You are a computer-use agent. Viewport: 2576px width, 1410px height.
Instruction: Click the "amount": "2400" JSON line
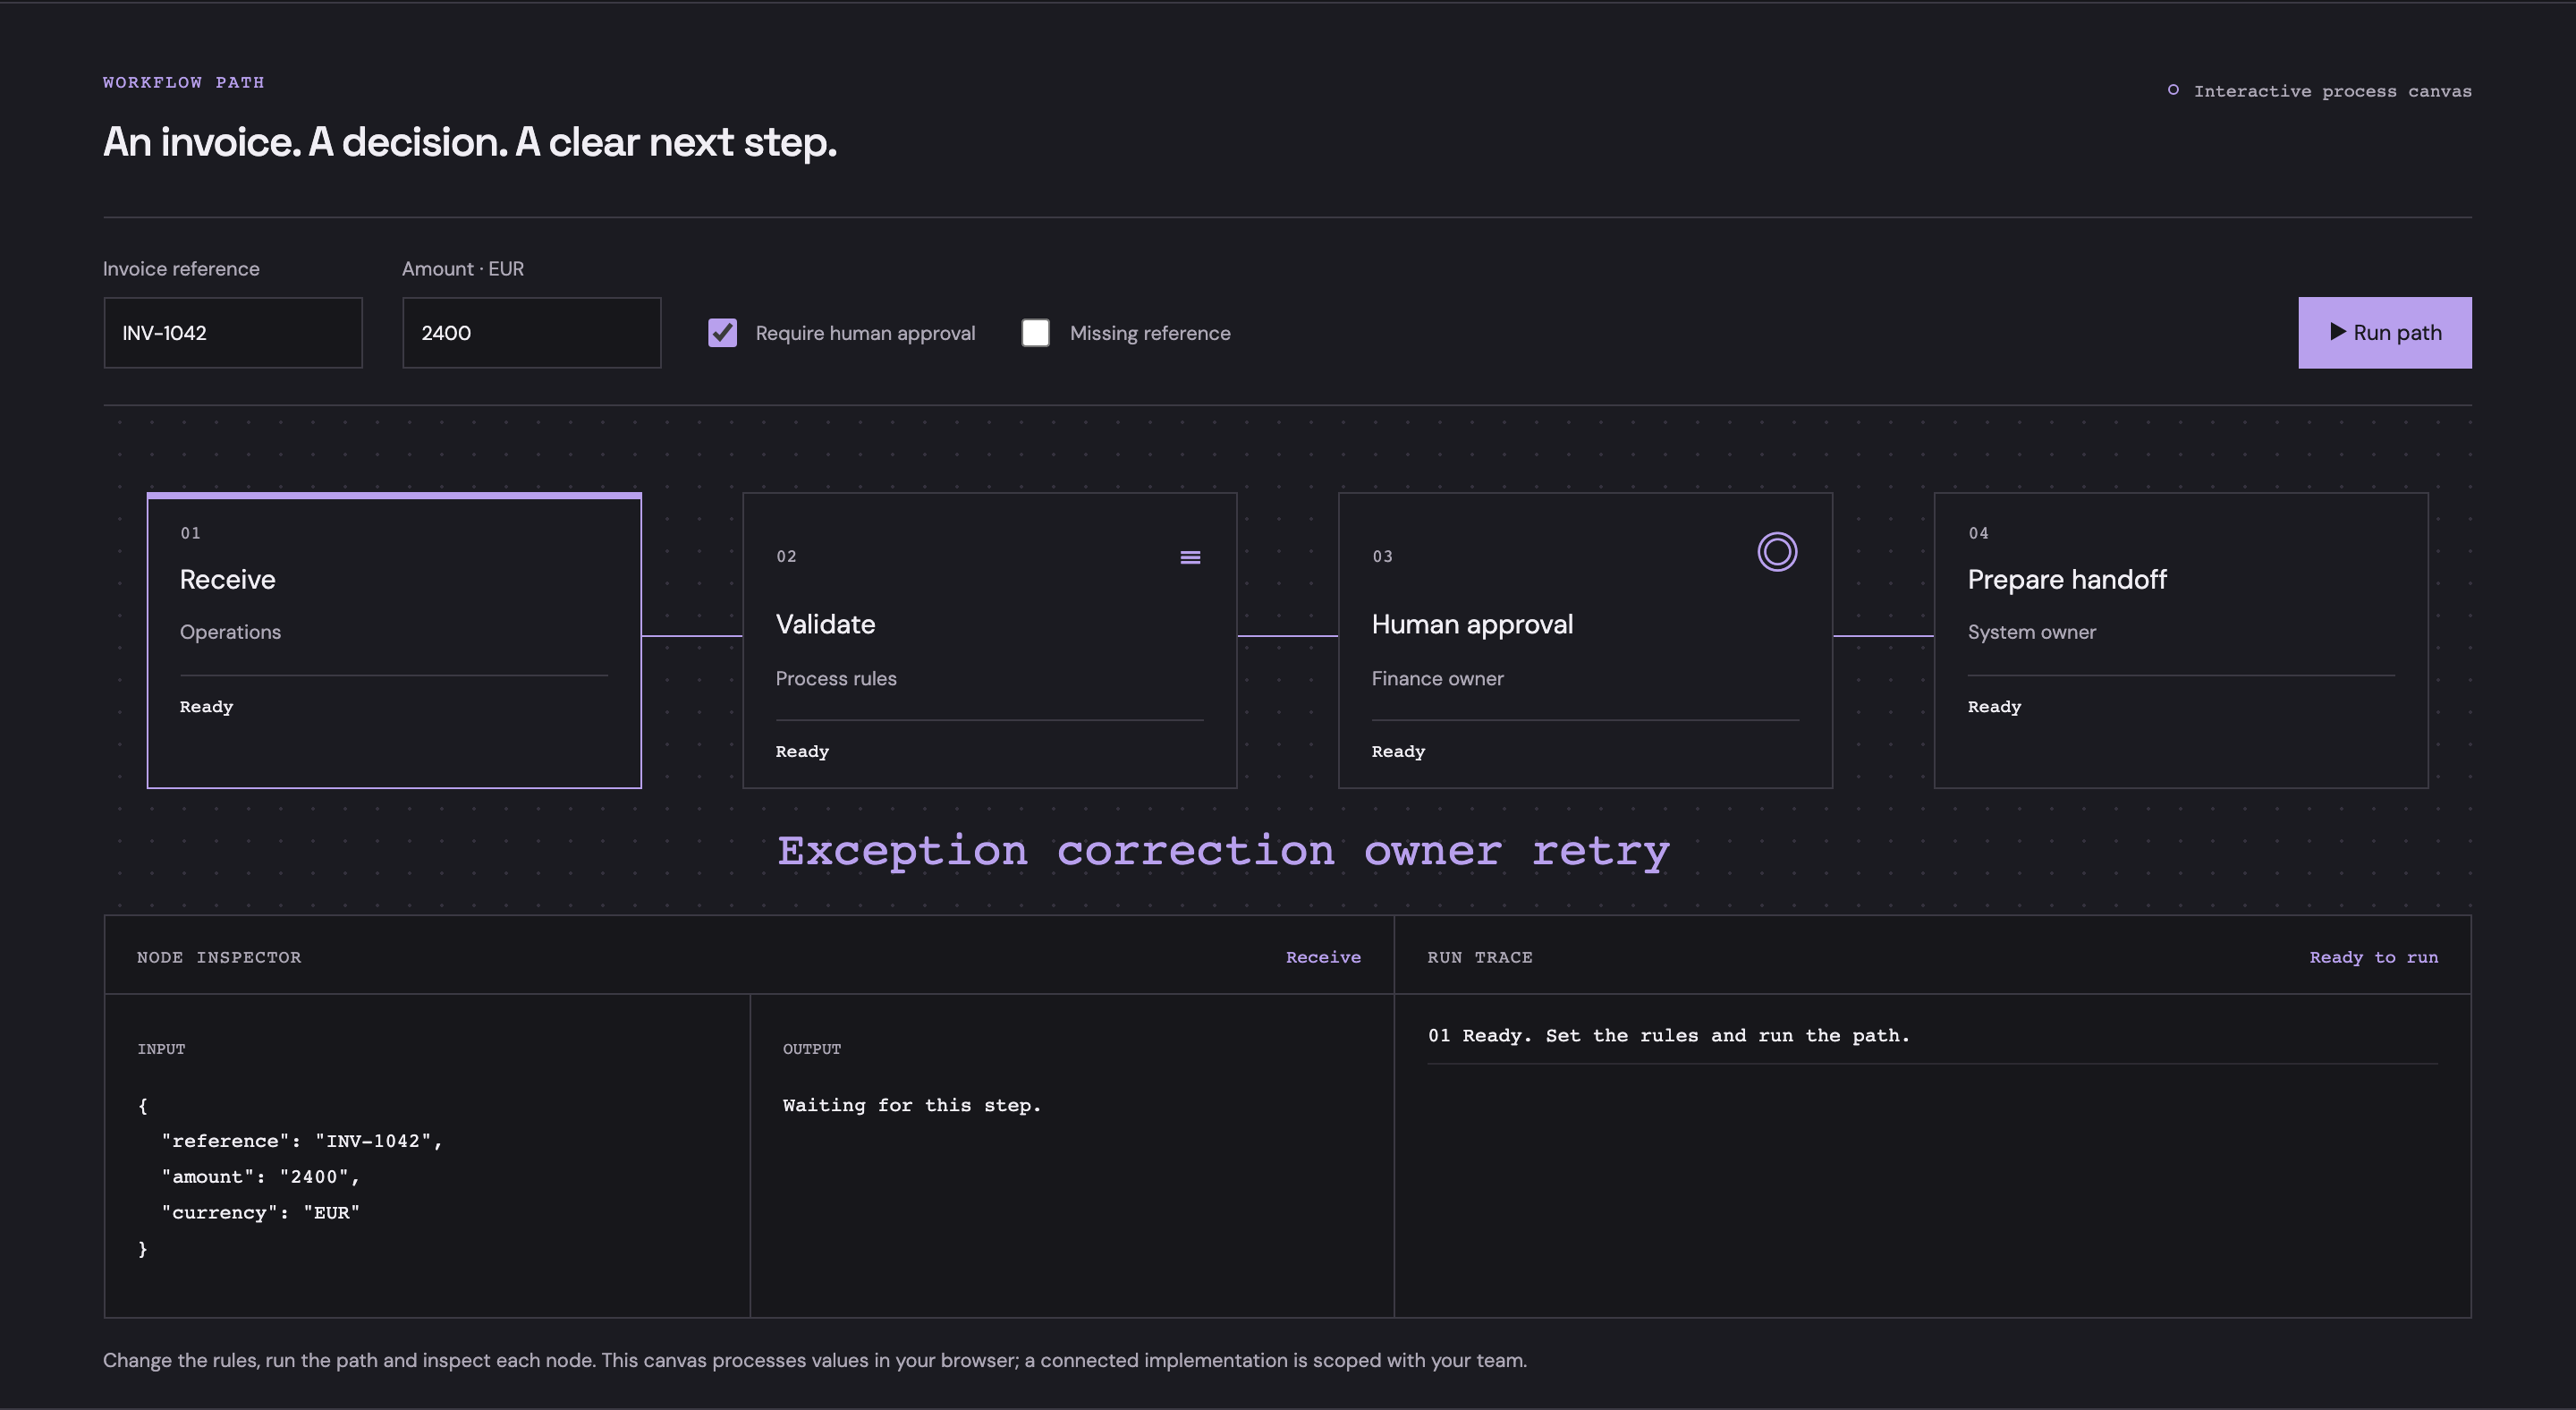tap(260, 1178)
